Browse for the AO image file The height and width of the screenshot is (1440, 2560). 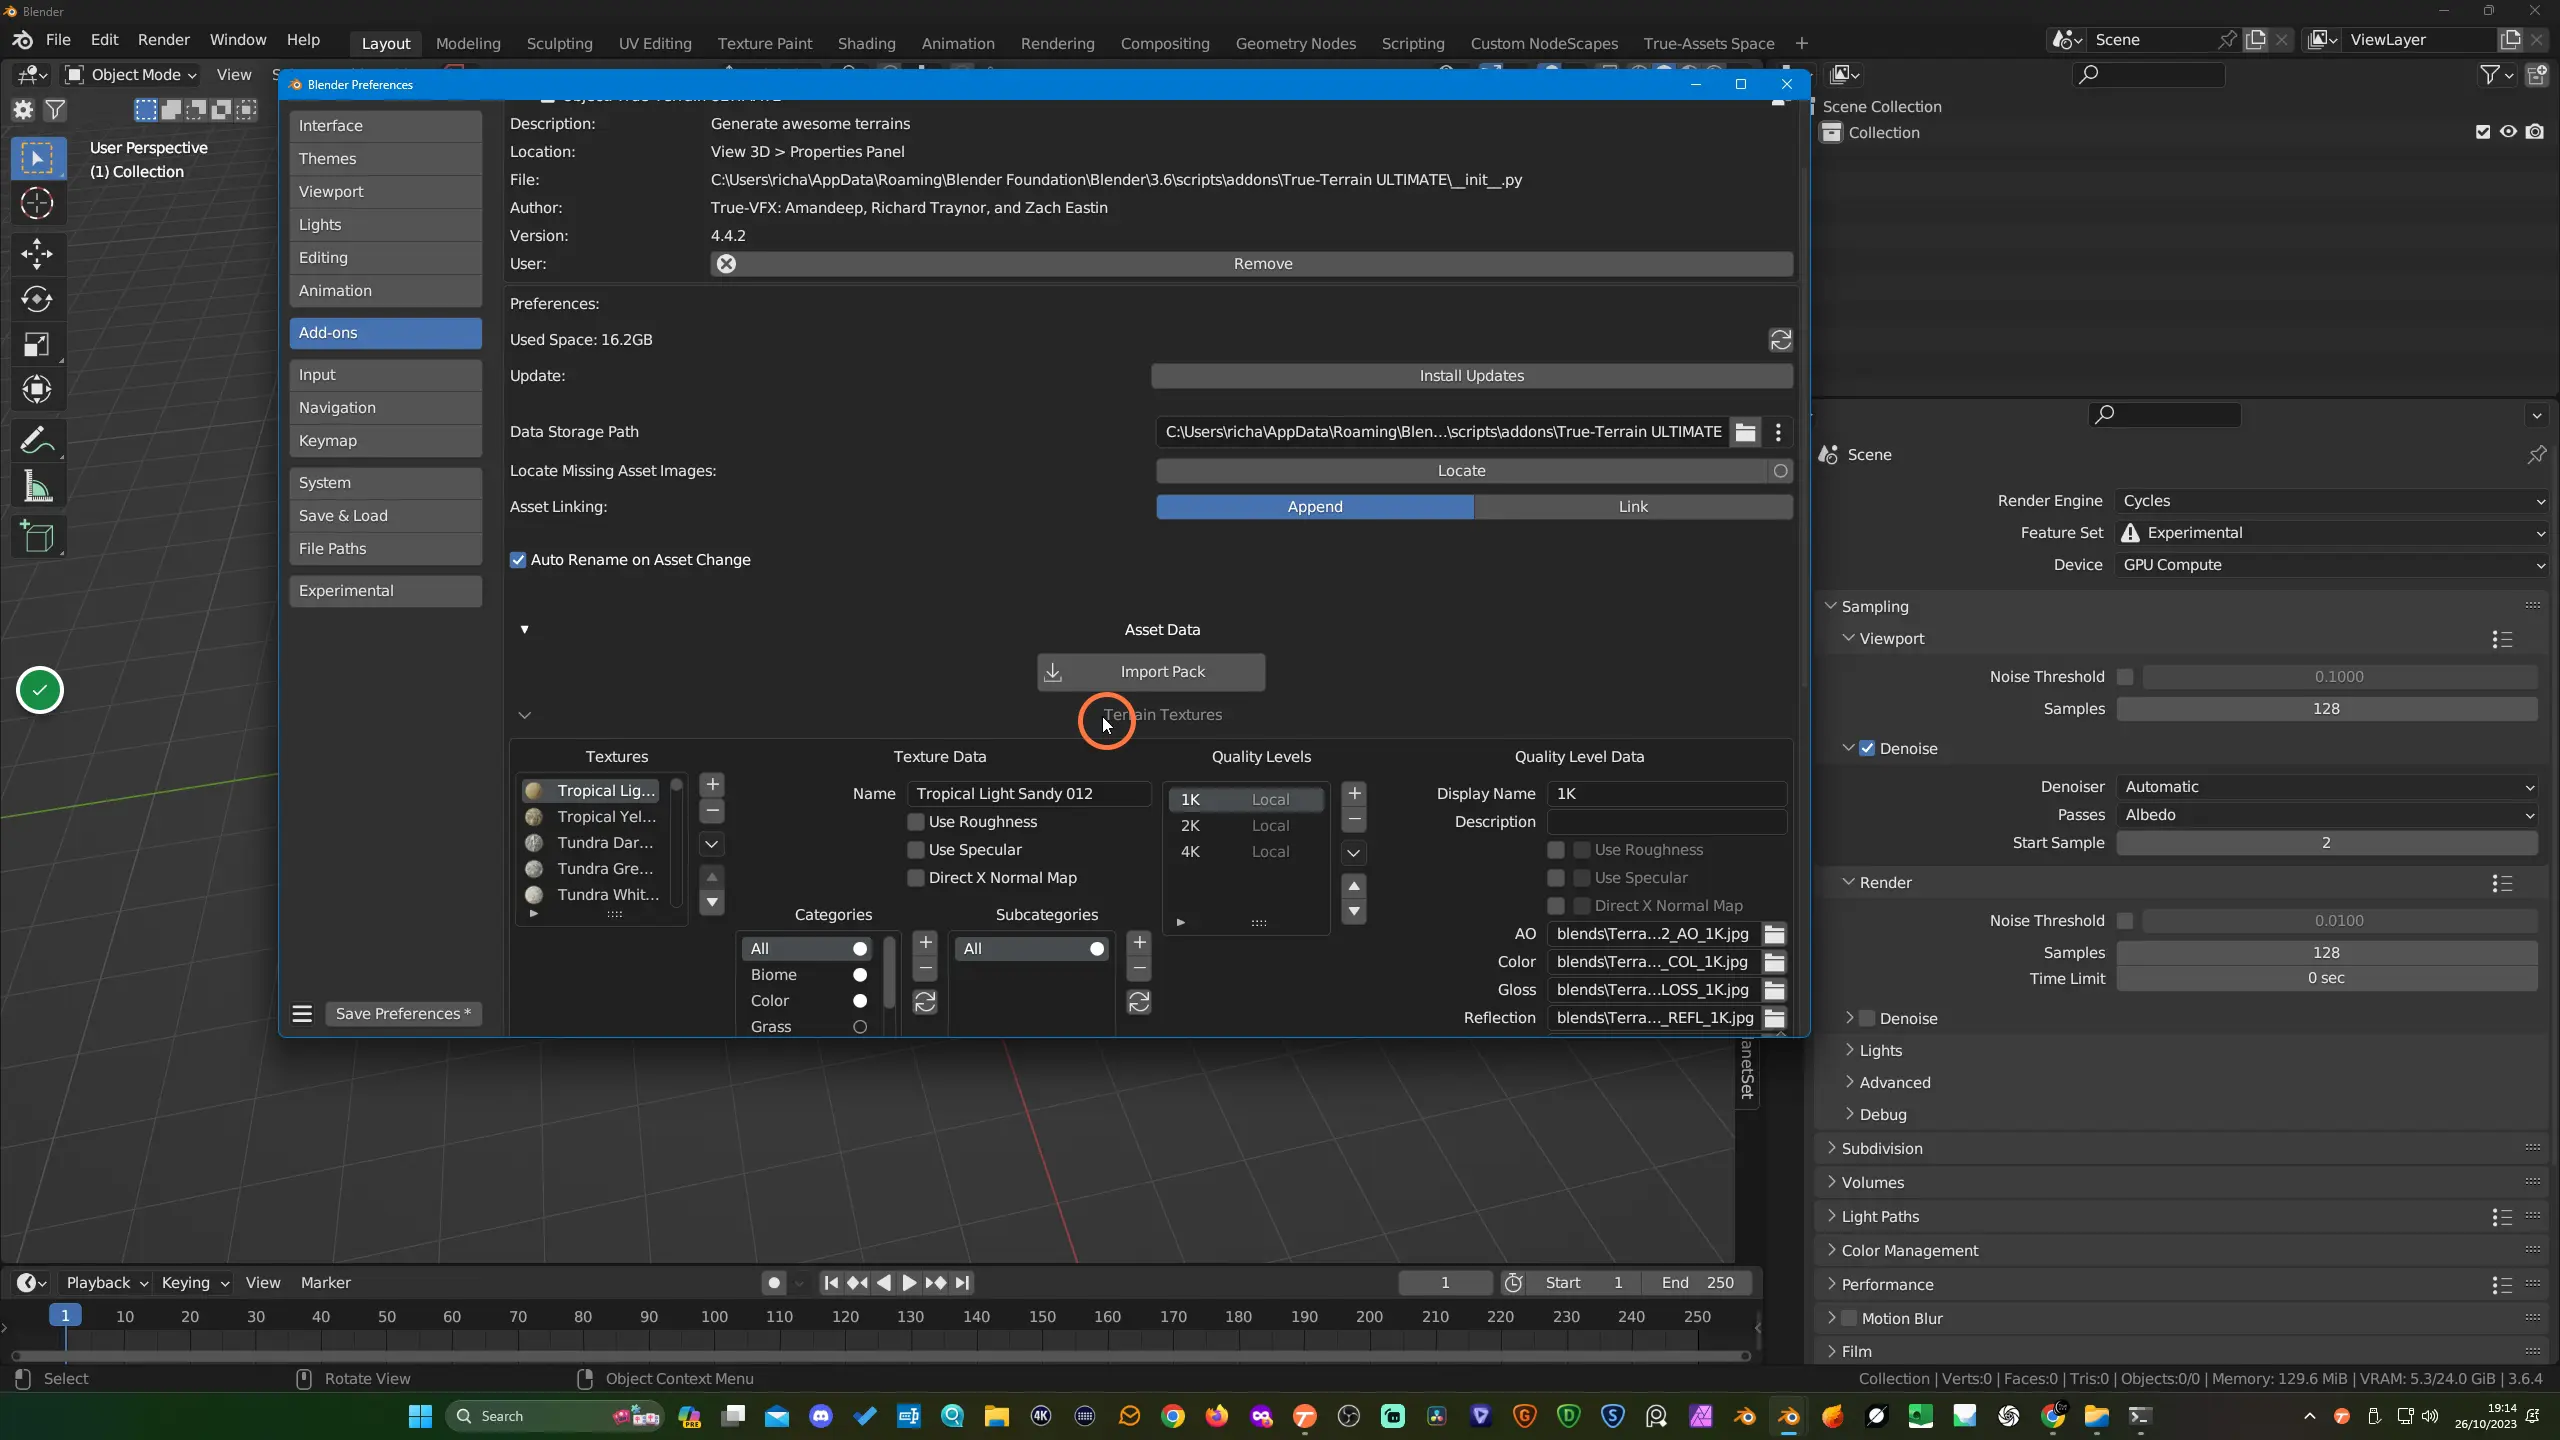(x=1775, y=934)
